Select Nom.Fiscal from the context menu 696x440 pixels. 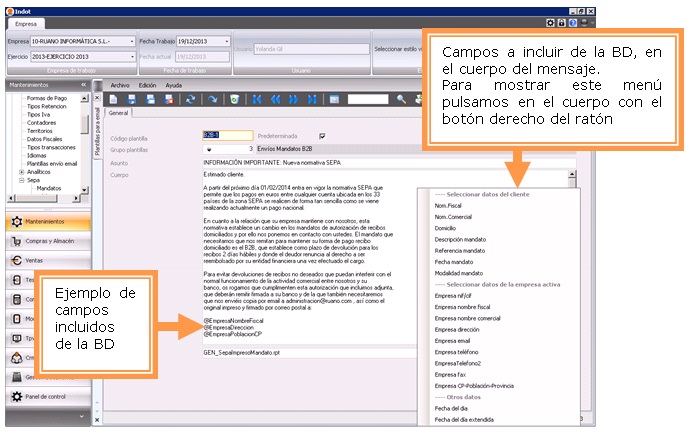click(448, 203)
